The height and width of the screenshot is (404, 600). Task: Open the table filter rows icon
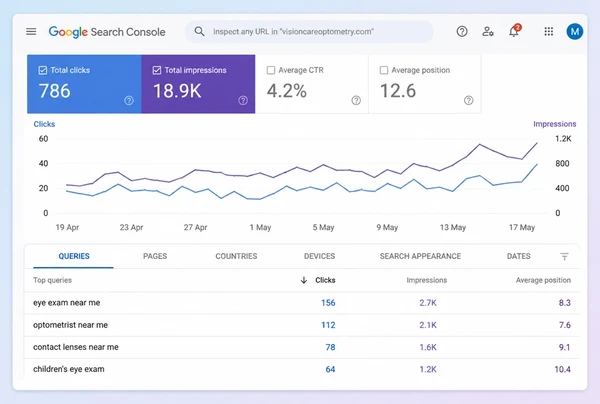[564, 256]
